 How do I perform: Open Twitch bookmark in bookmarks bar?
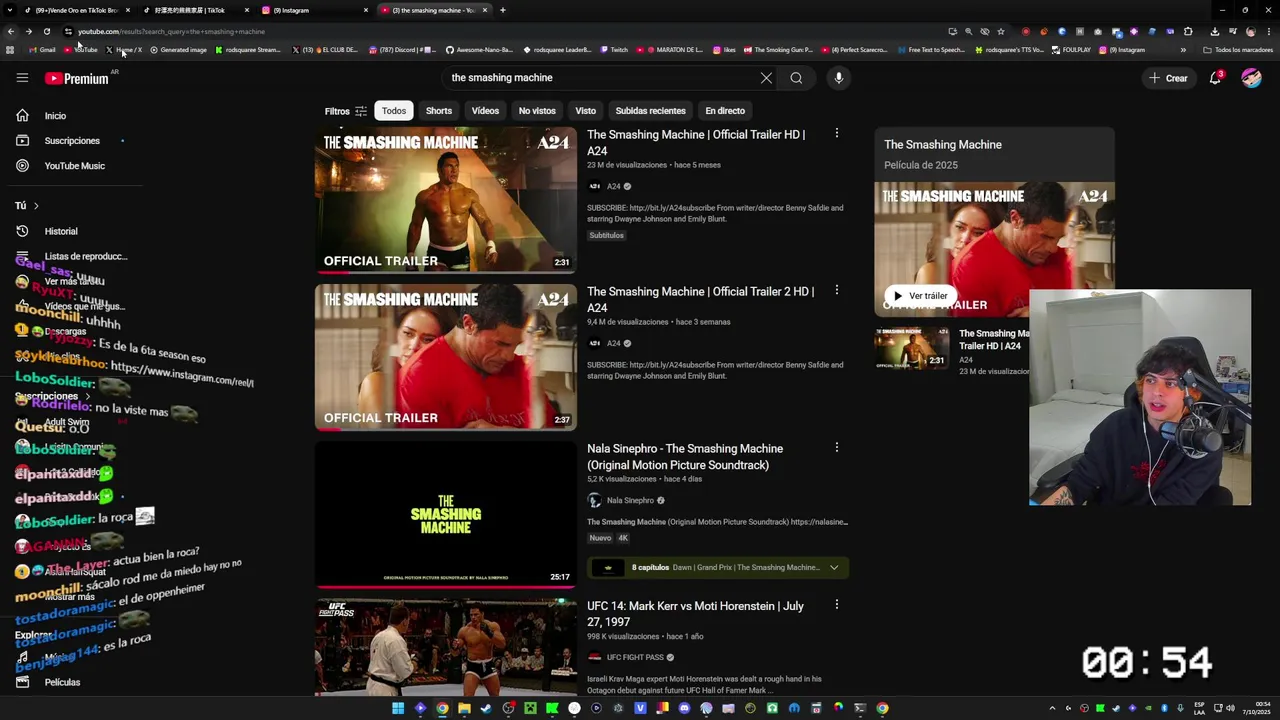pos(614,50)
